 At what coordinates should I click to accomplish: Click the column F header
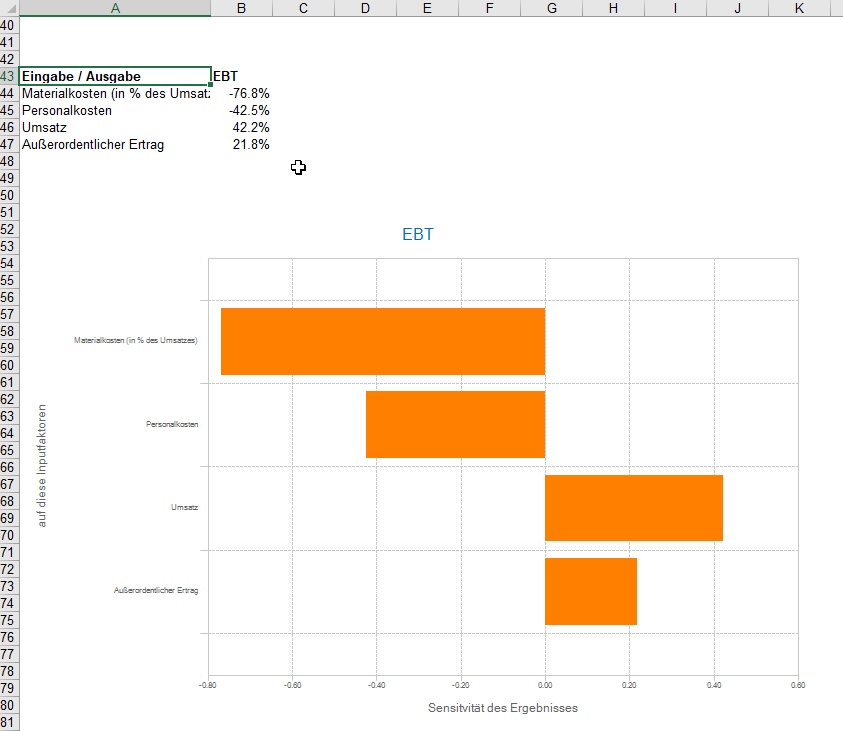click(x=489, y=8)
